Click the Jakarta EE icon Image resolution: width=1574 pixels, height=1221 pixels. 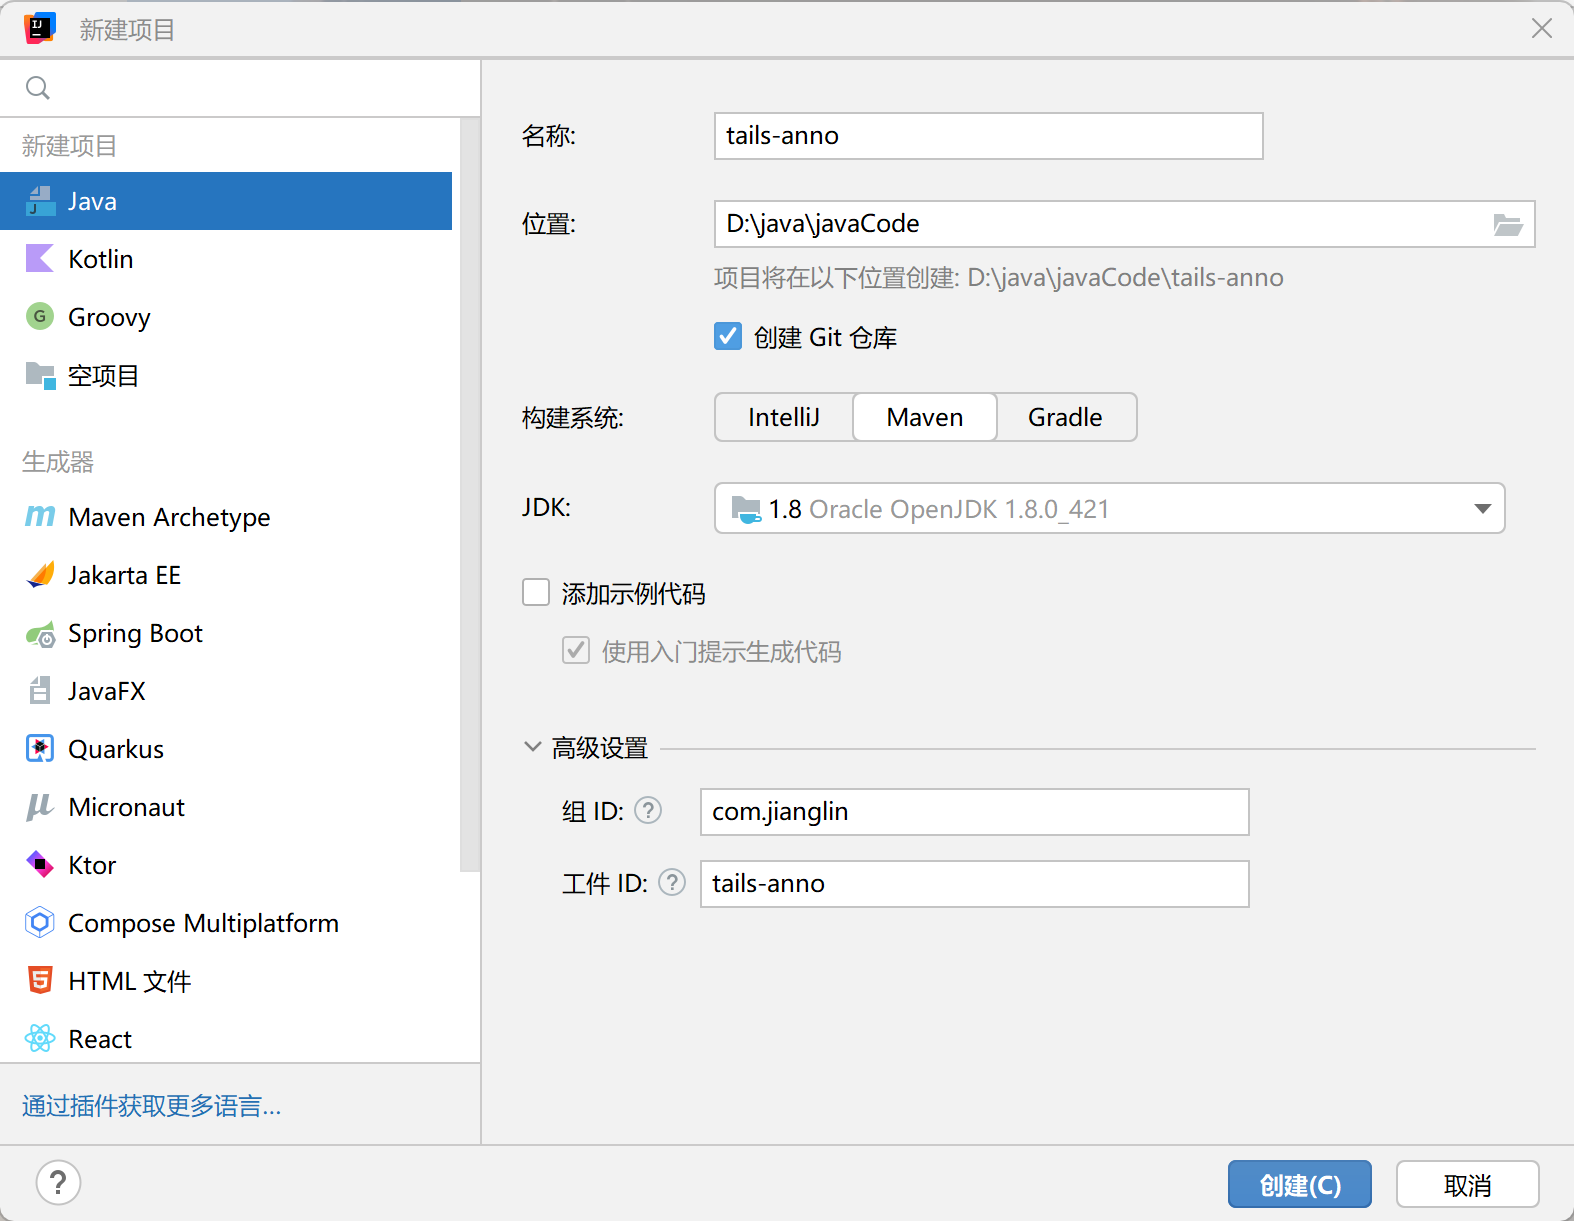(40, 575)
